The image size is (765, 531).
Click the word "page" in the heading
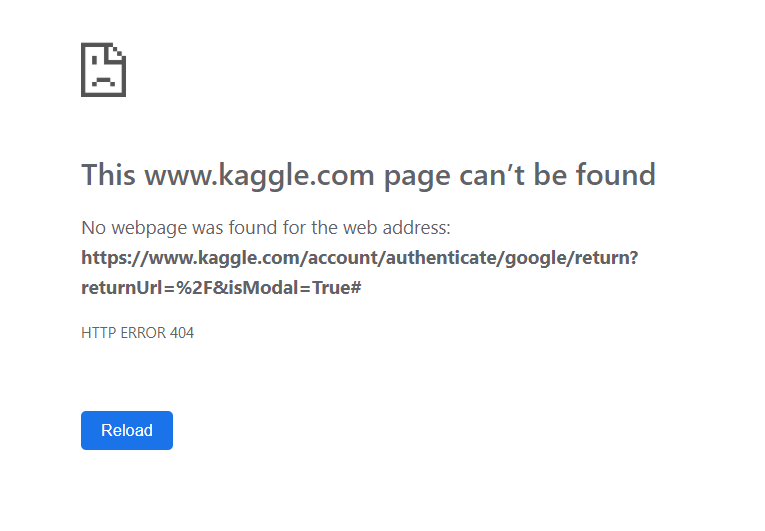tap(417, 176)
